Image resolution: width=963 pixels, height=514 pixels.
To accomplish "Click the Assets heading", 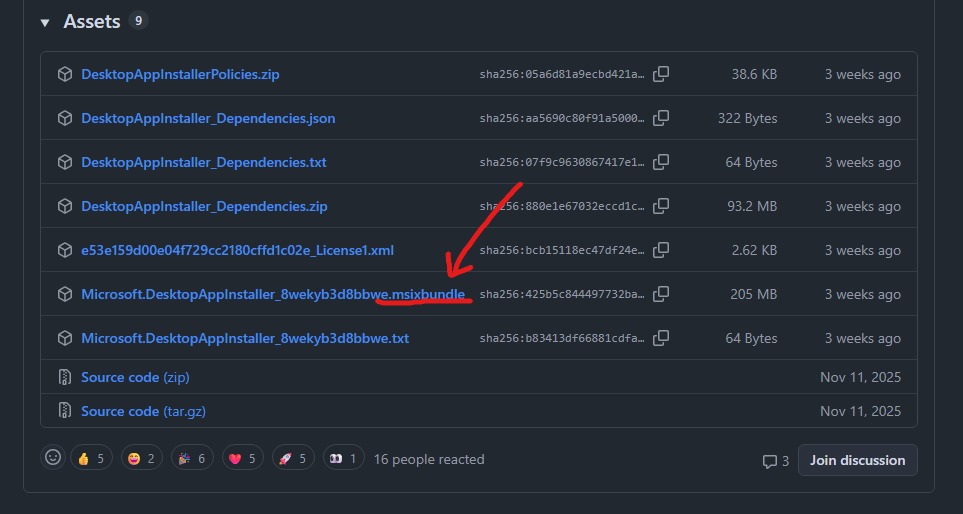I will [x=92, y=21].
